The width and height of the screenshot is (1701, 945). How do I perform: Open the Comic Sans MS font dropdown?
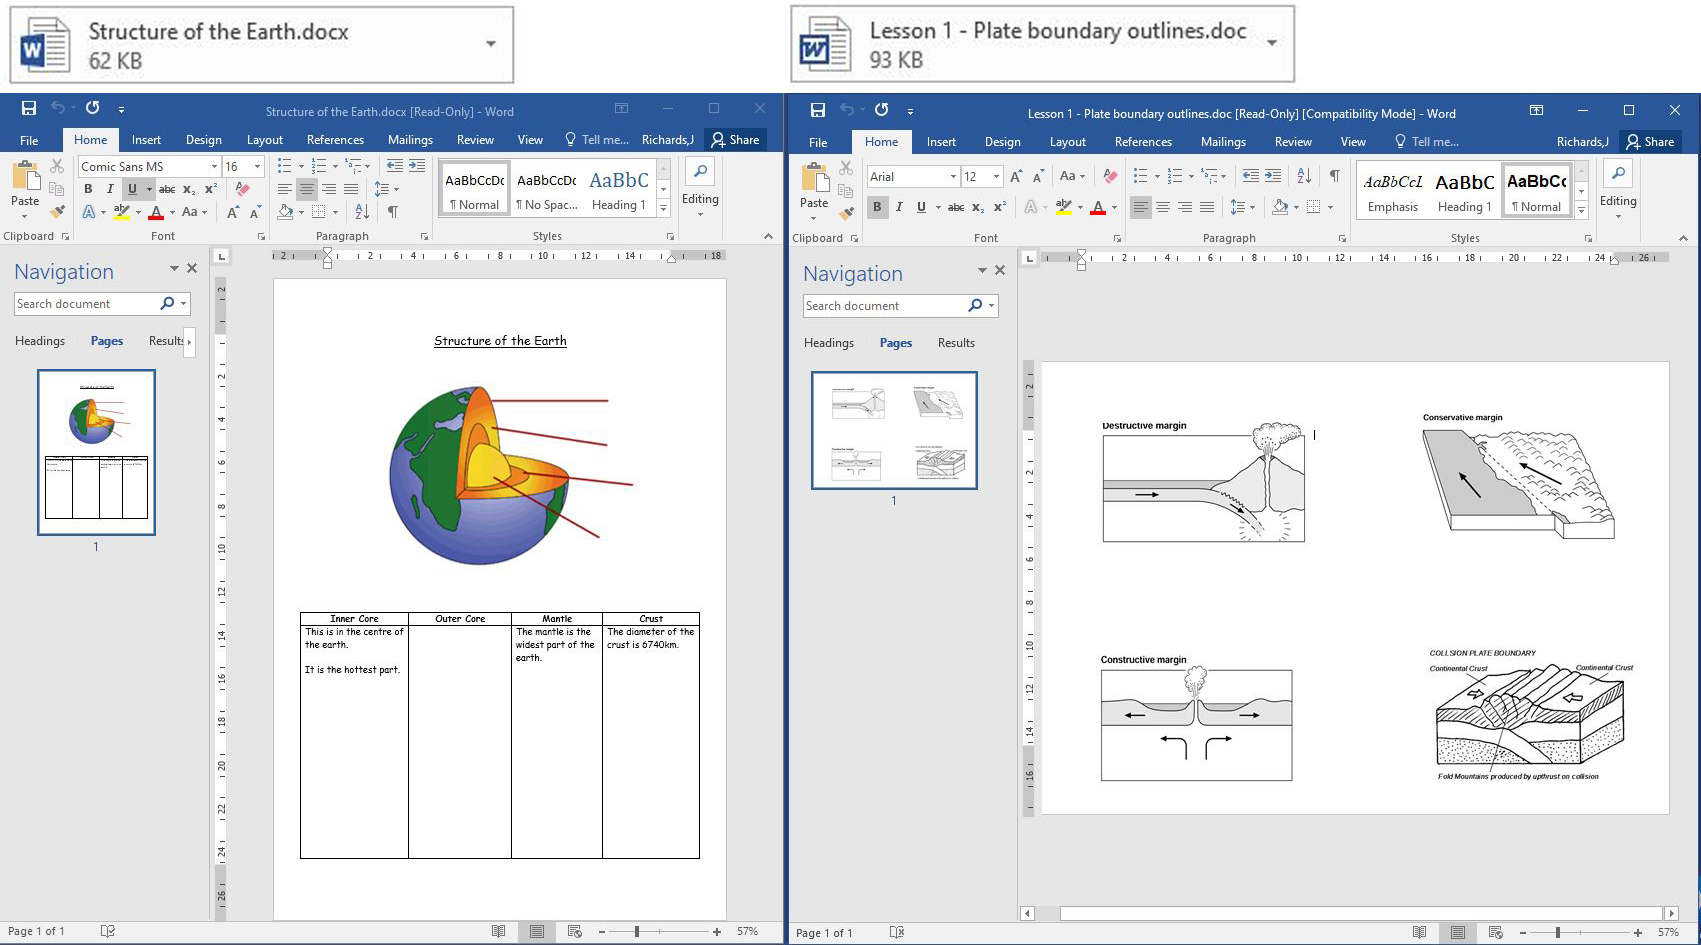coord(214,167)
